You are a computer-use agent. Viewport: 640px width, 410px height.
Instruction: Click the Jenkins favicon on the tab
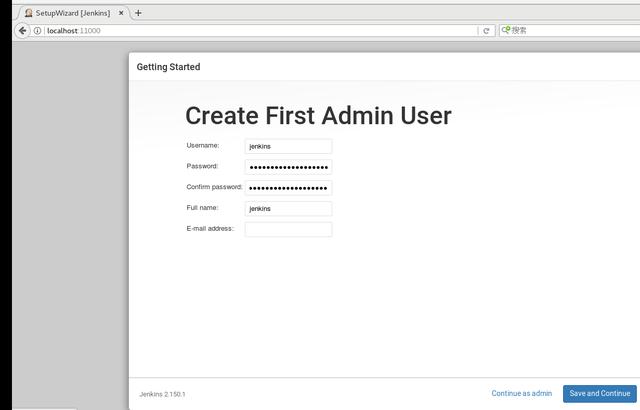coord(29,13)
